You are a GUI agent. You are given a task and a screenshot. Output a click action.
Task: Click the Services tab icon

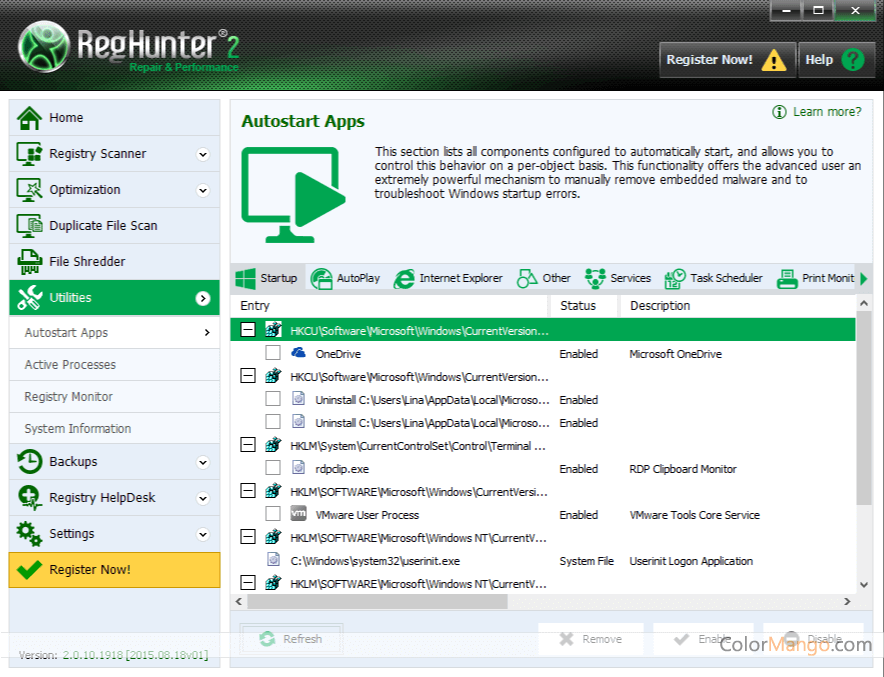coord(595,278)
